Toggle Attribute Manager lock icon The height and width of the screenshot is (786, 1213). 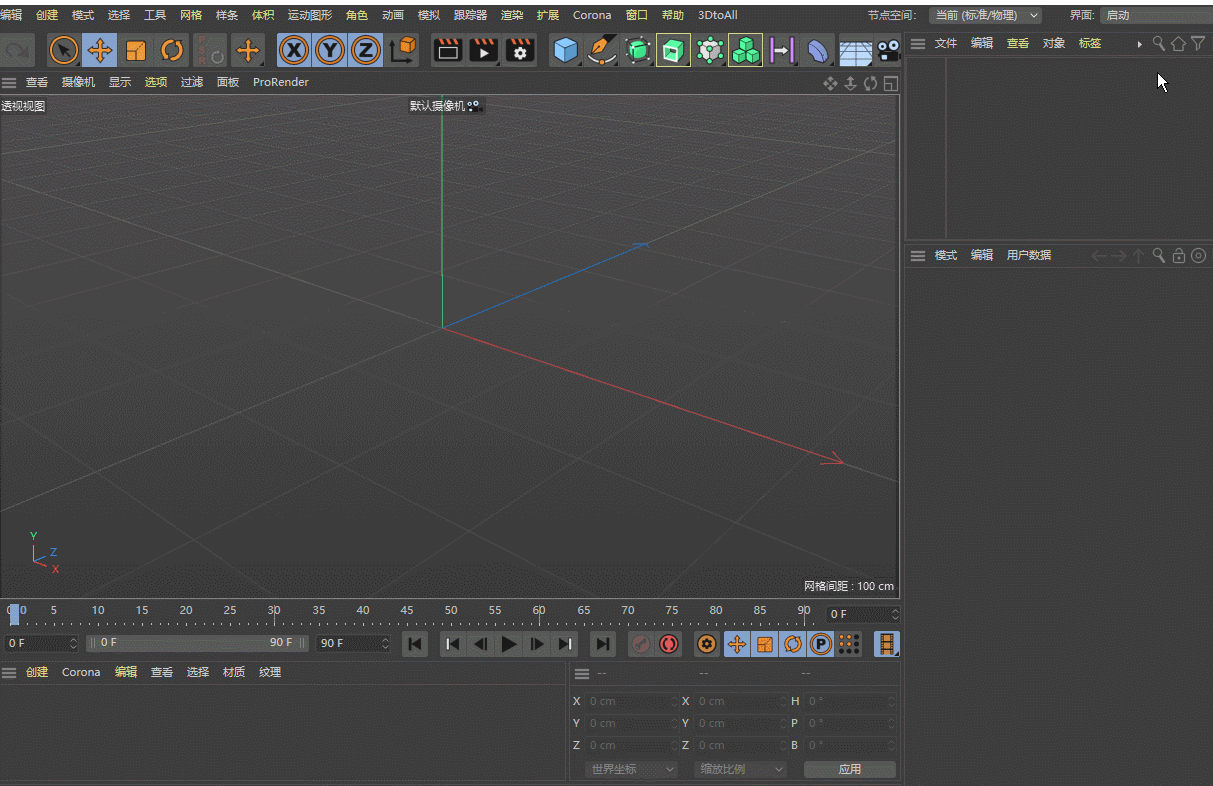[x=1179, y=255]
